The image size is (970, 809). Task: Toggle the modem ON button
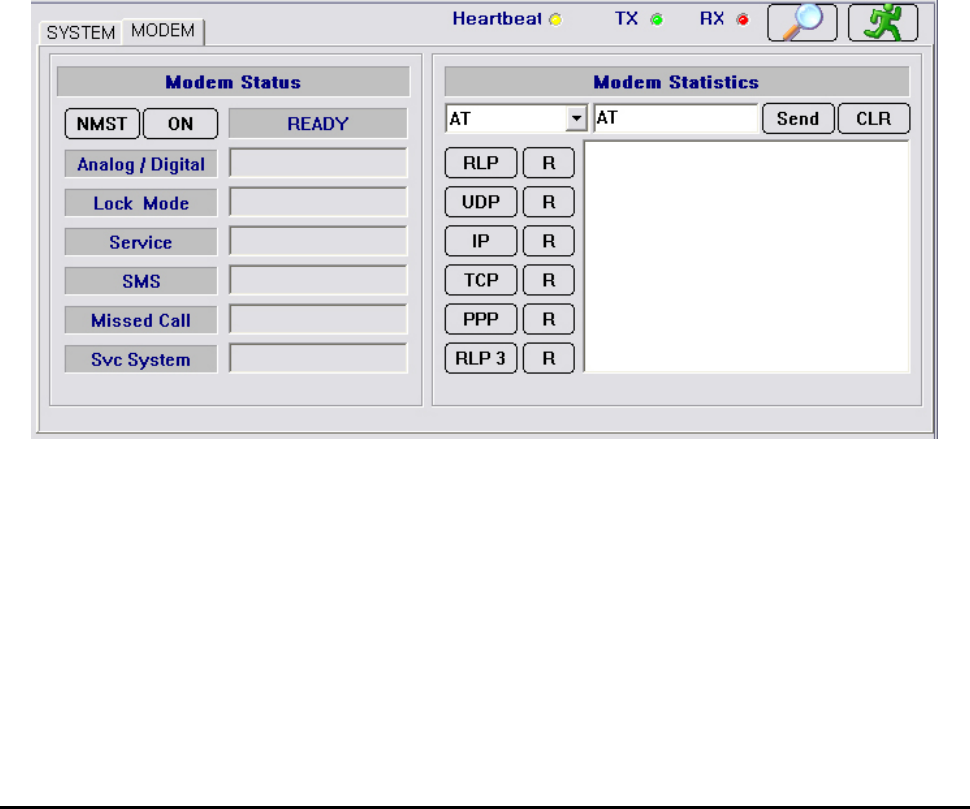(181, 124)
